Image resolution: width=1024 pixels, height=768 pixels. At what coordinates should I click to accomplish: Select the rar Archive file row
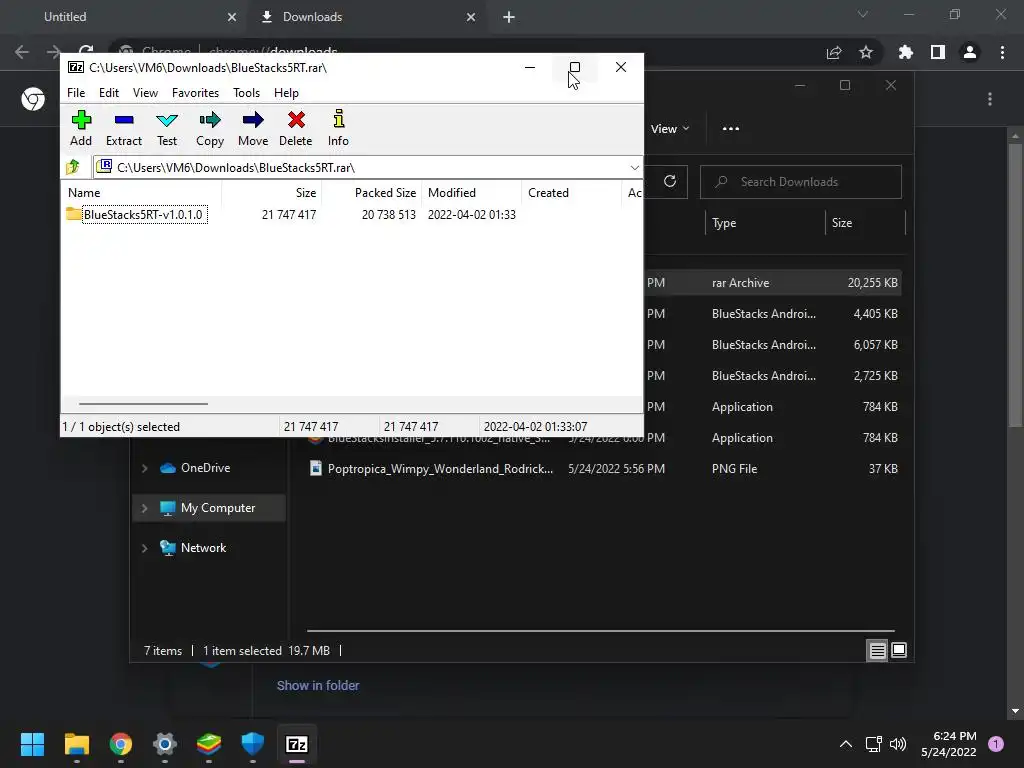772,283
